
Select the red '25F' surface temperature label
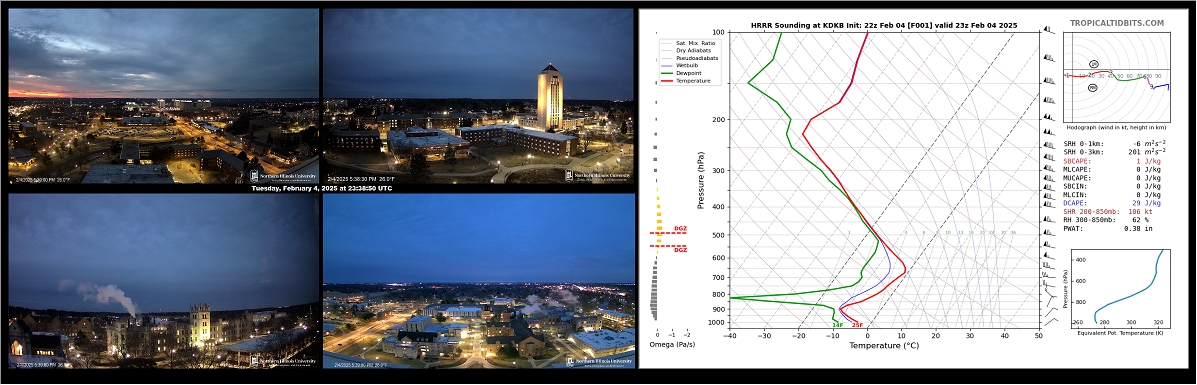[x=857, y=325]
